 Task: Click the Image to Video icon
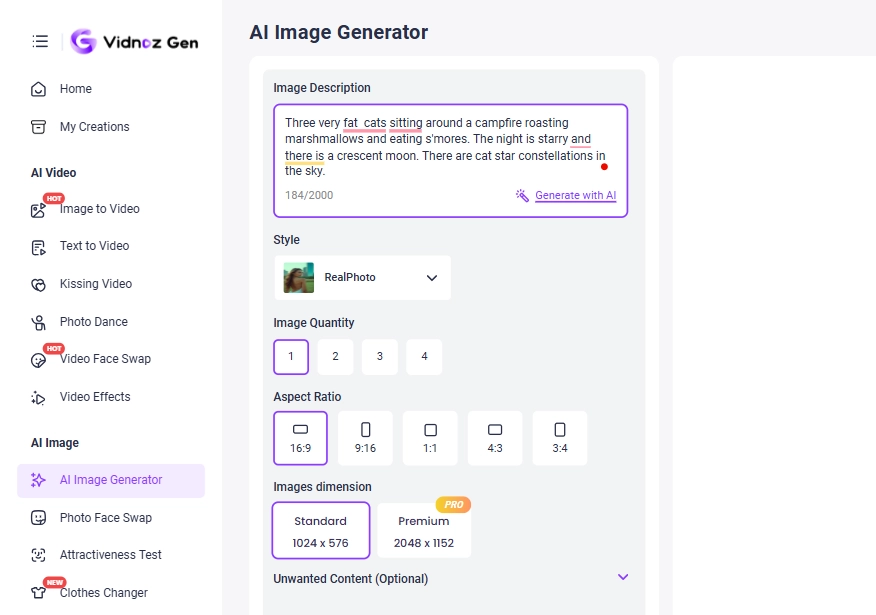click(x=39, y=210)
